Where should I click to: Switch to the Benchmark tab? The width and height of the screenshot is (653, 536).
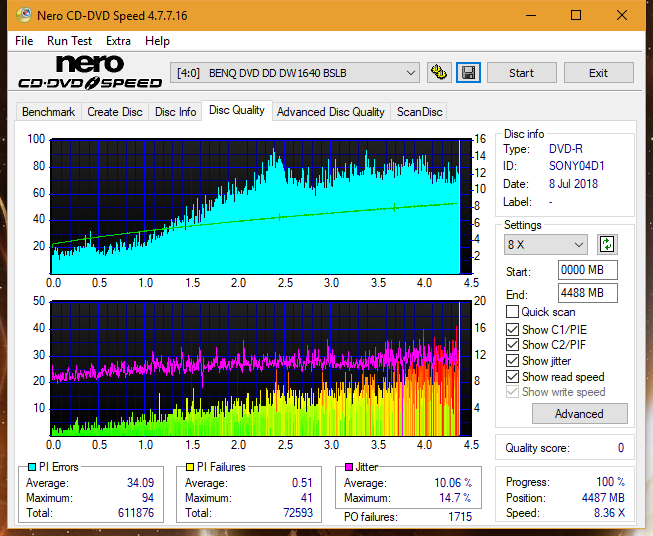coord(49,112)
